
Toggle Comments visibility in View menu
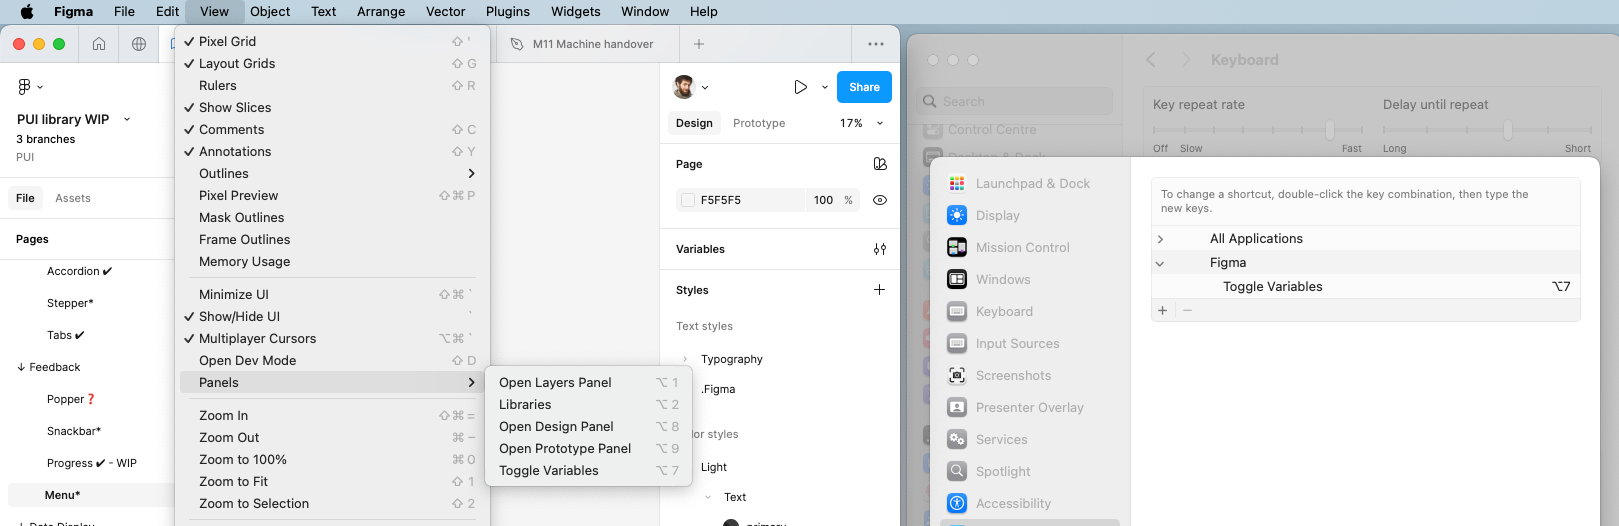(x=331, y=129)
